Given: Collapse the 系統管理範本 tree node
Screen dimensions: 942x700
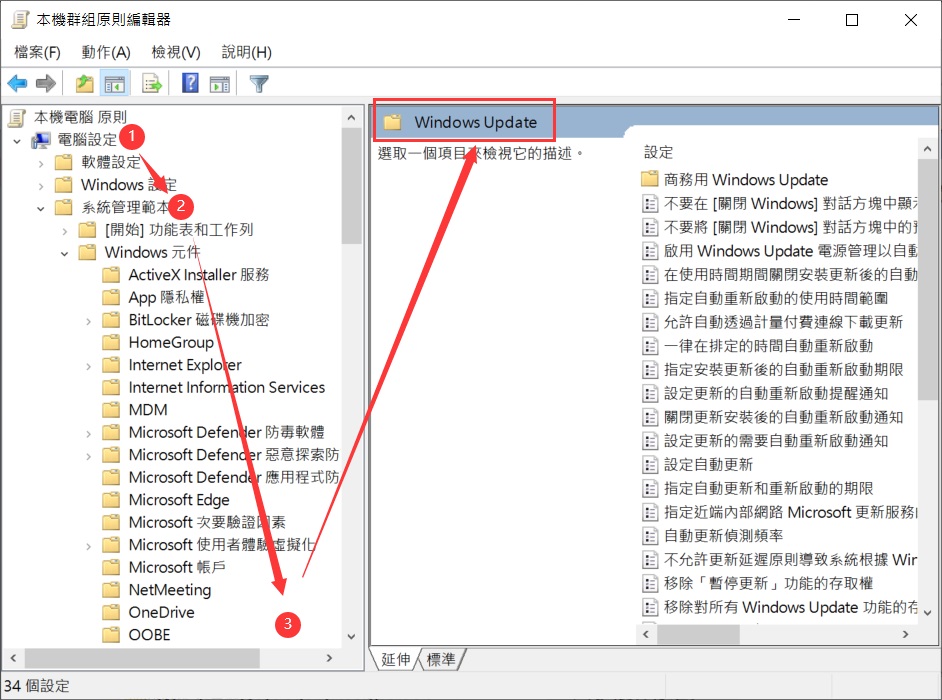Looking at the screenshot, I should pyautogui.click(x=40, y=208).
